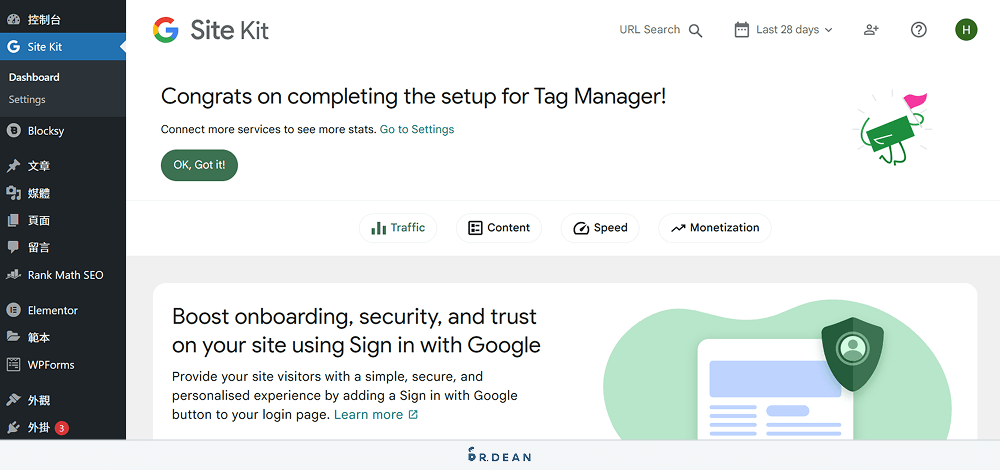Select the Content tab chip
This screenshot has height=470, width=1000.
(499, 228)
